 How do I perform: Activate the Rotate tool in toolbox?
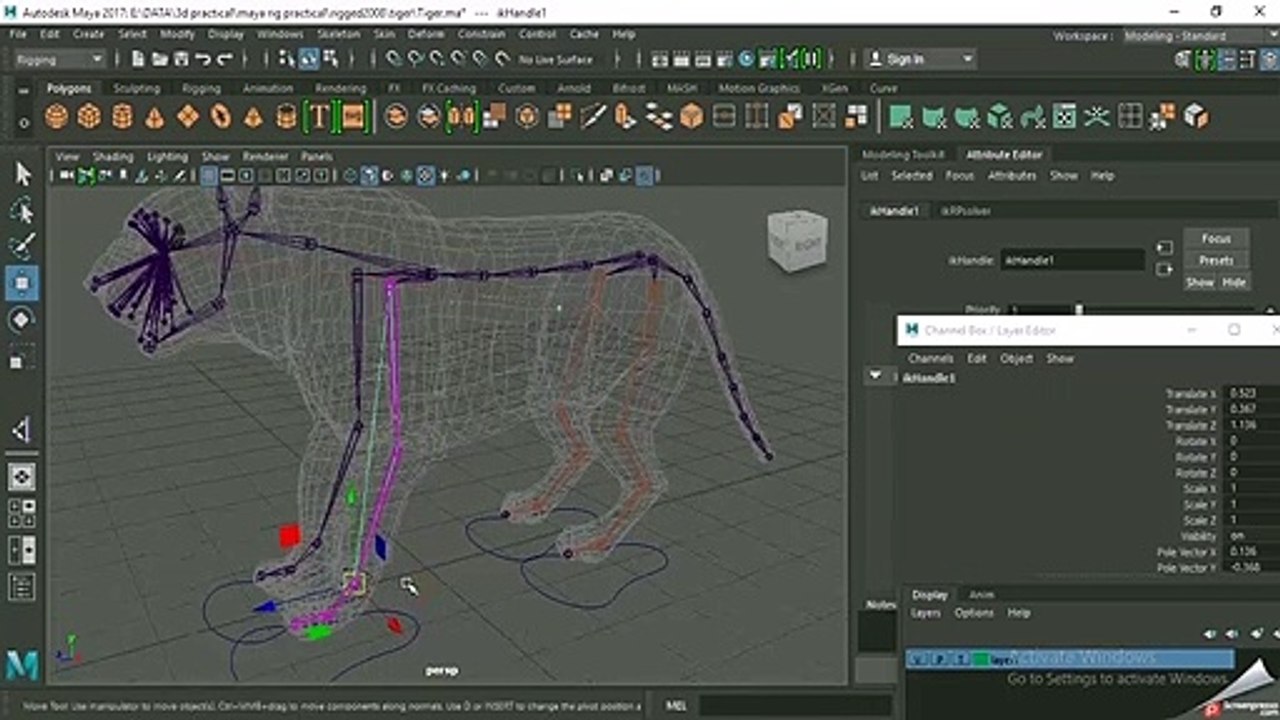(22, 320)
